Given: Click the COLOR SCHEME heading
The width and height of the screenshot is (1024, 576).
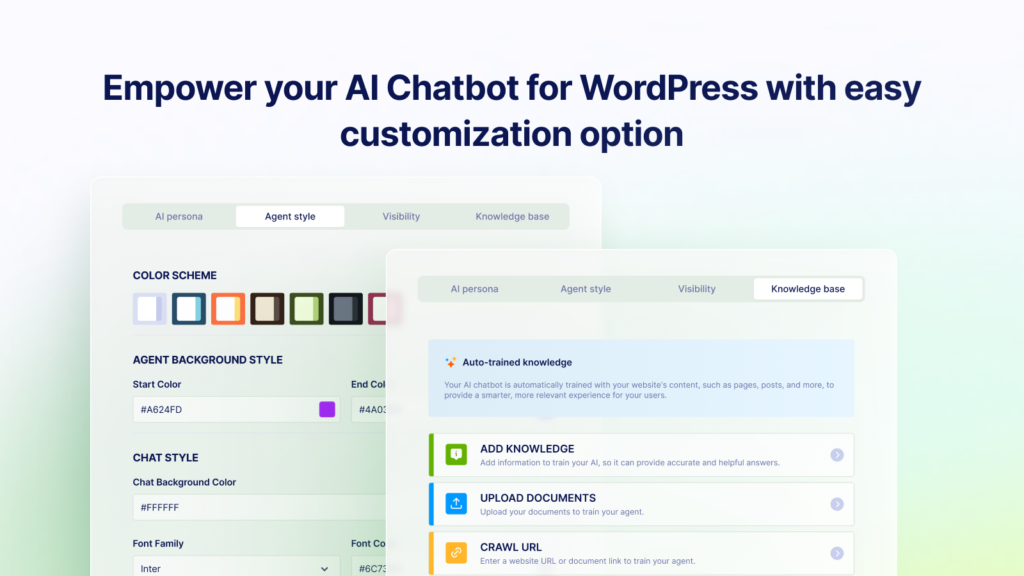Looking at the screenshot, I should (174, 275).
